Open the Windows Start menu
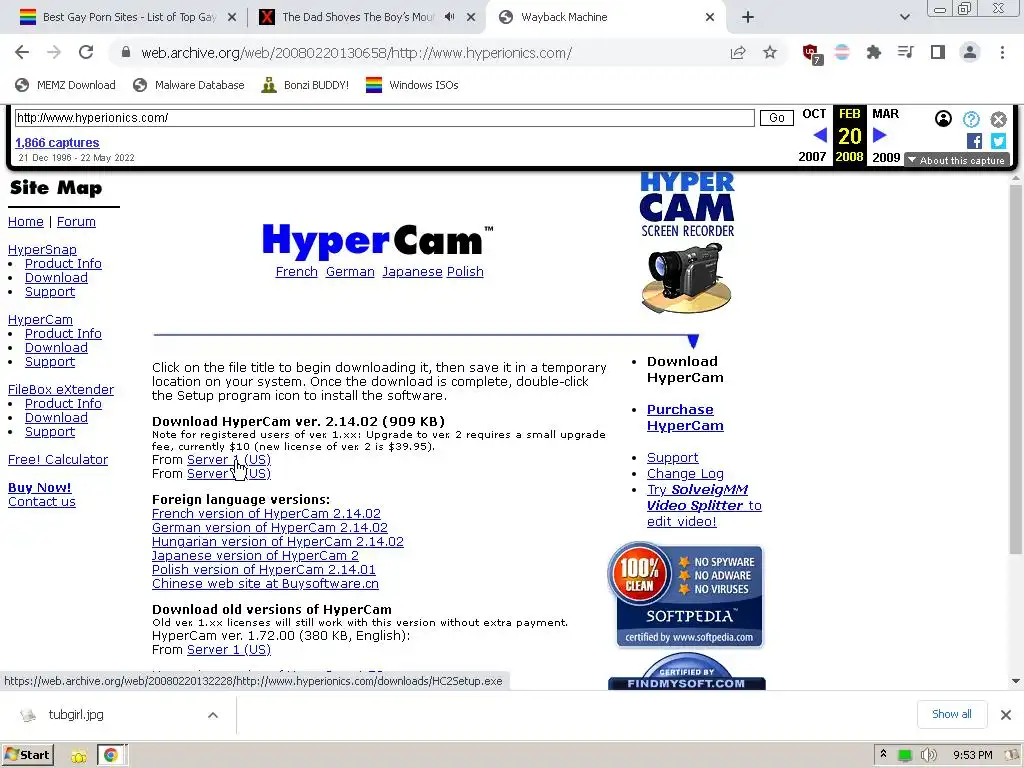 click(x=27, y=755)
